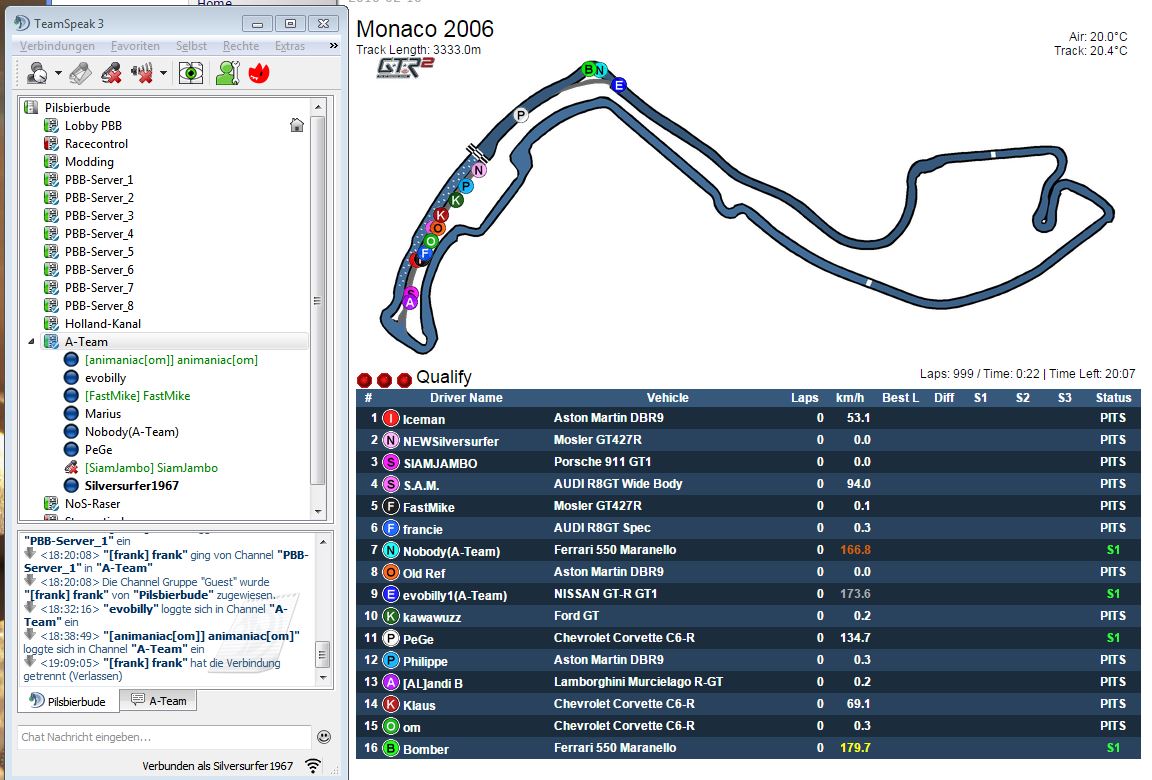Select user evobilly in A-Team channel

pos(105,378)
